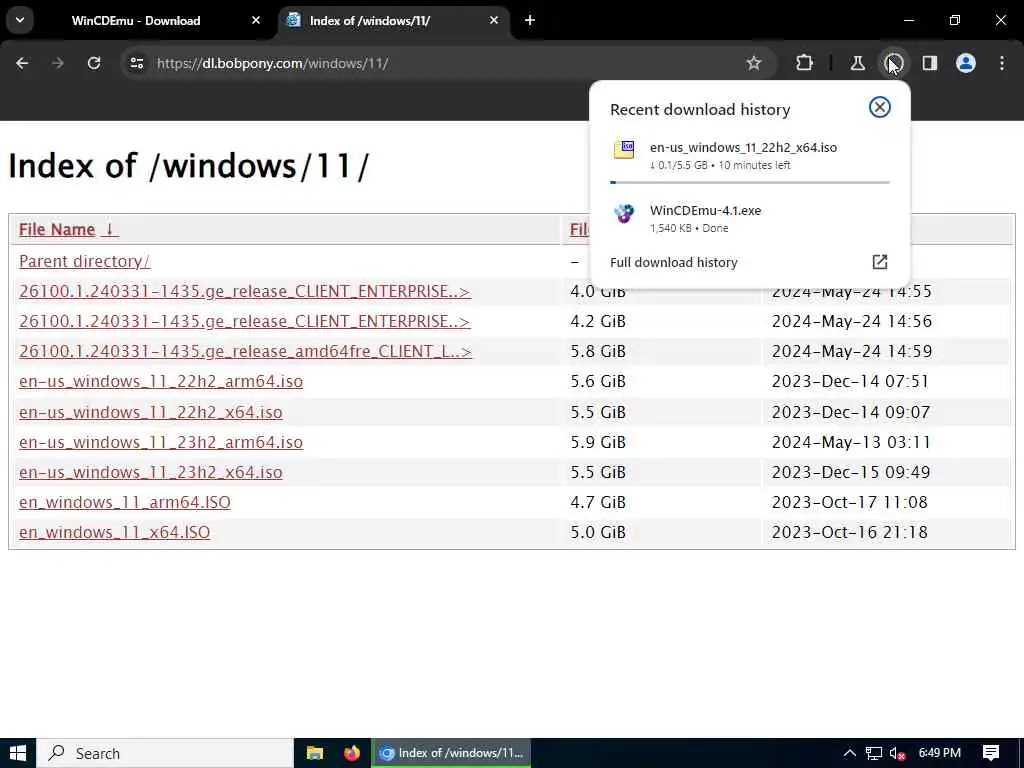Click the ISO download progress bar
Screen dimensions: 1024x768
[750, 182]
